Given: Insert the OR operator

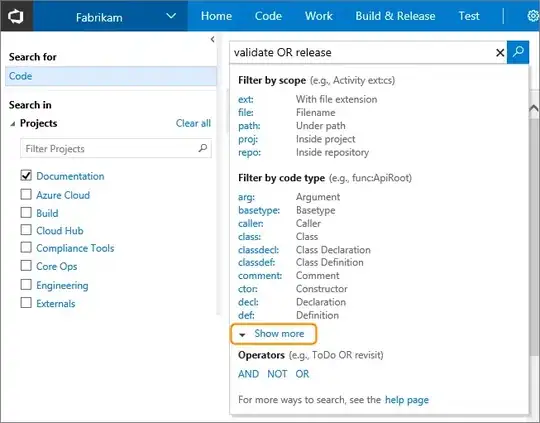Looking at the screenshot, I should (302, 374).
